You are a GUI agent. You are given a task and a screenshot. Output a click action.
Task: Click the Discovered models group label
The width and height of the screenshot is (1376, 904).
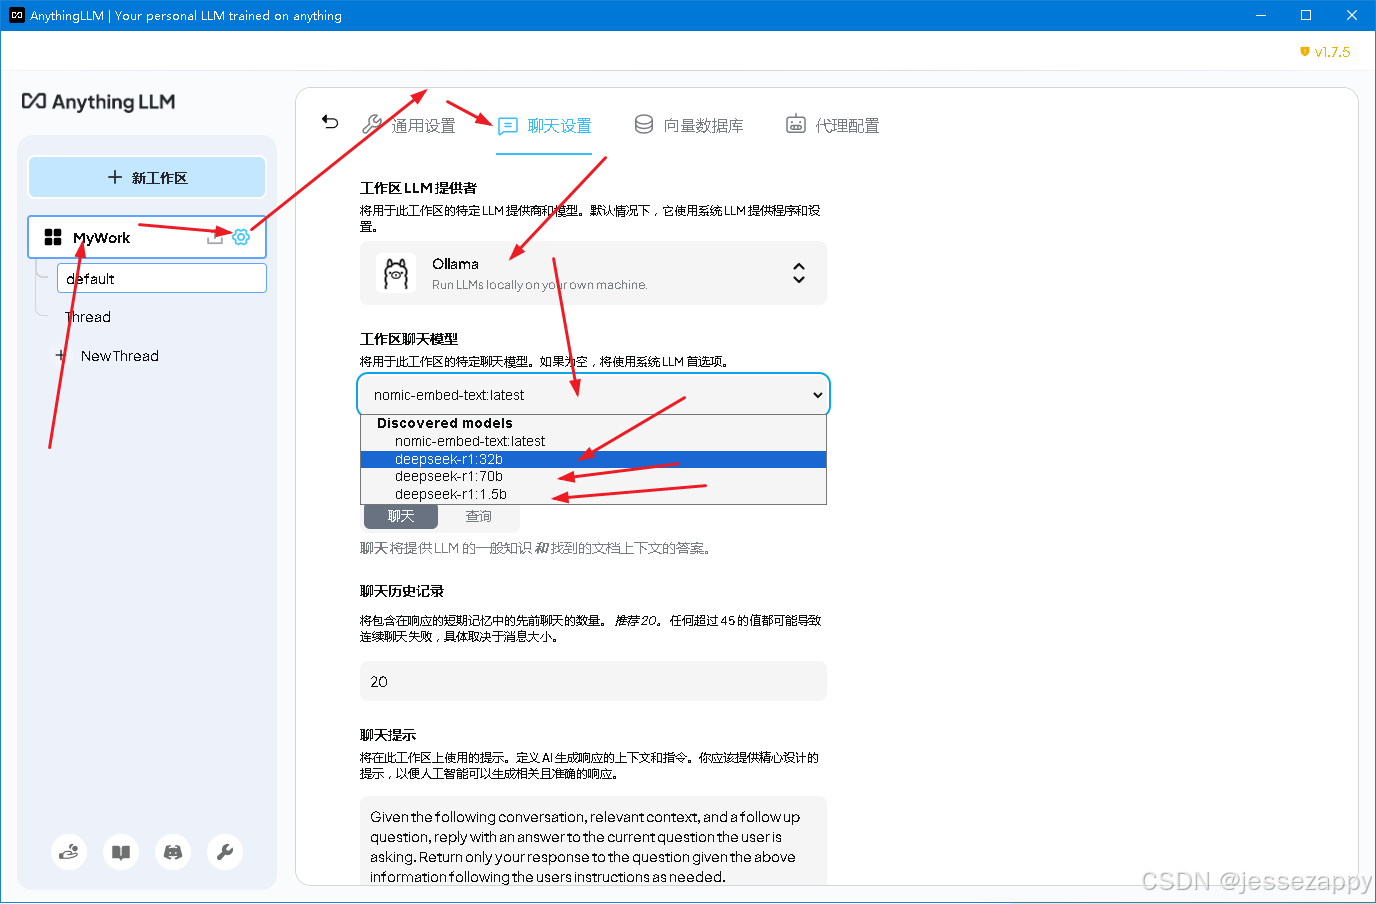coord(444,423)
